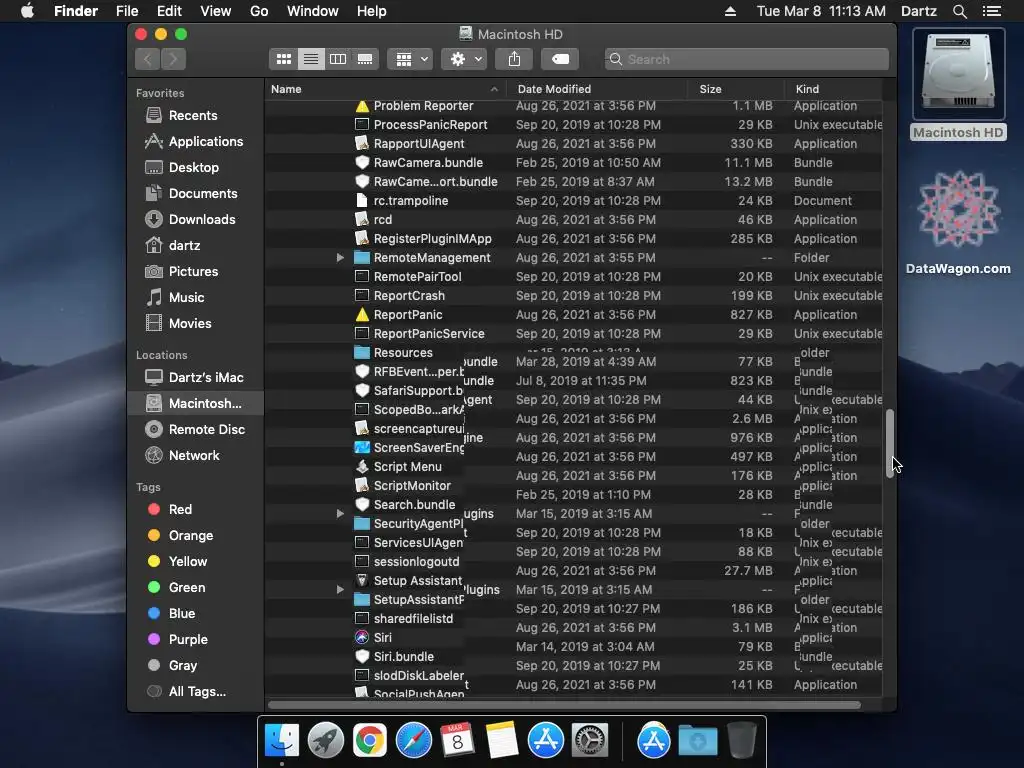Screen dimensions: 1024x768
Task: Switch to icon view in Finder toolbar
Action: (283, 59)
